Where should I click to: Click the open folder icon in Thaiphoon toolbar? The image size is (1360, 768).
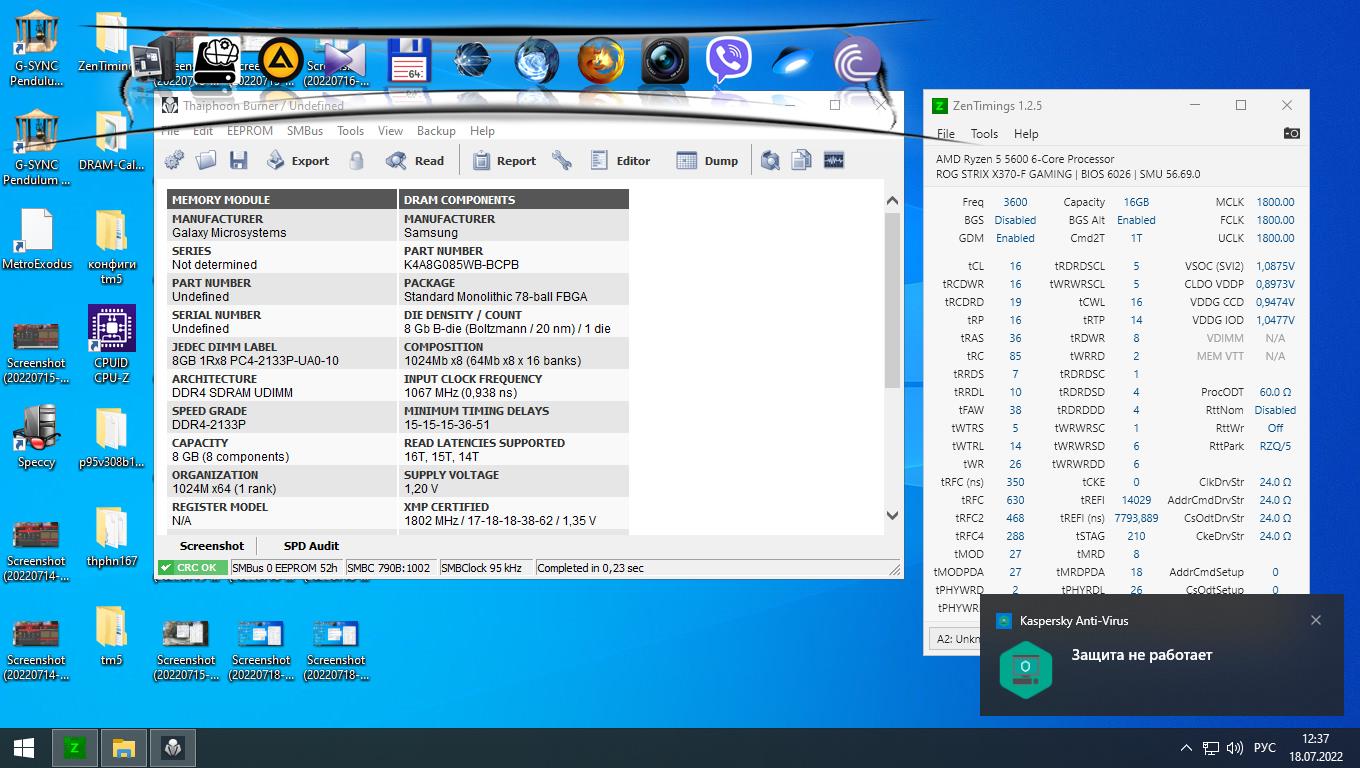[206, 160]
